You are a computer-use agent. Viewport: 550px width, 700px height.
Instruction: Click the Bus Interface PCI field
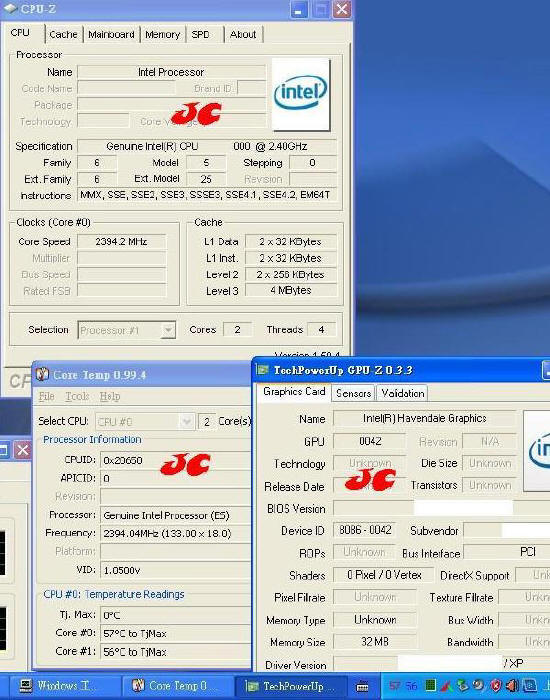[x=507, y=553]
